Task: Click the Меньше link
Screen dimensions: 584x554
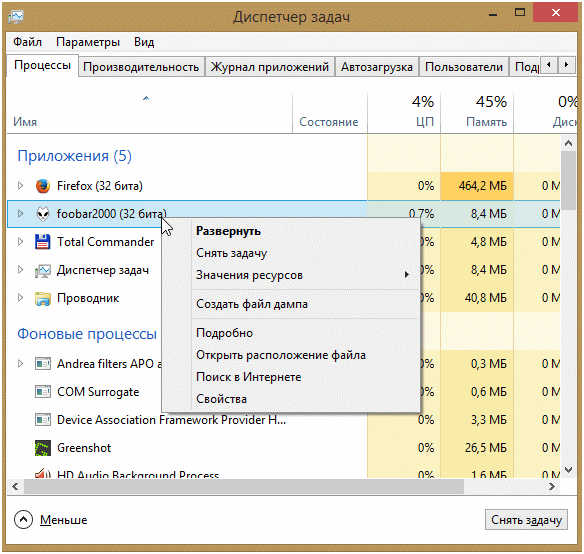Action: (x=64, y=519)
